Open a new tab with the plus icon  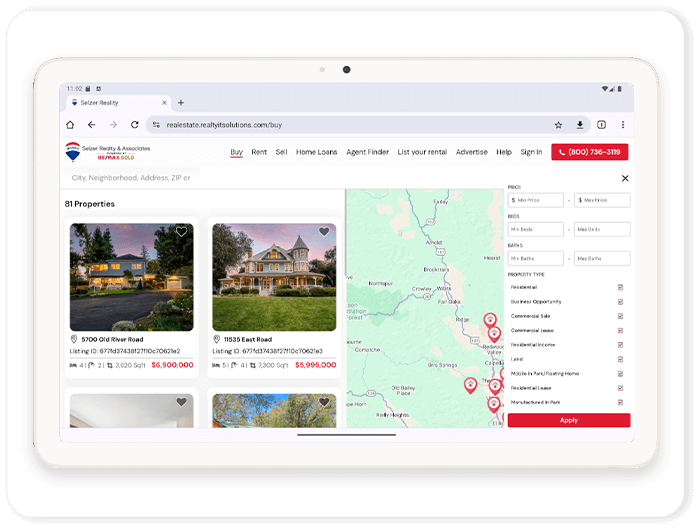point(181,103)
